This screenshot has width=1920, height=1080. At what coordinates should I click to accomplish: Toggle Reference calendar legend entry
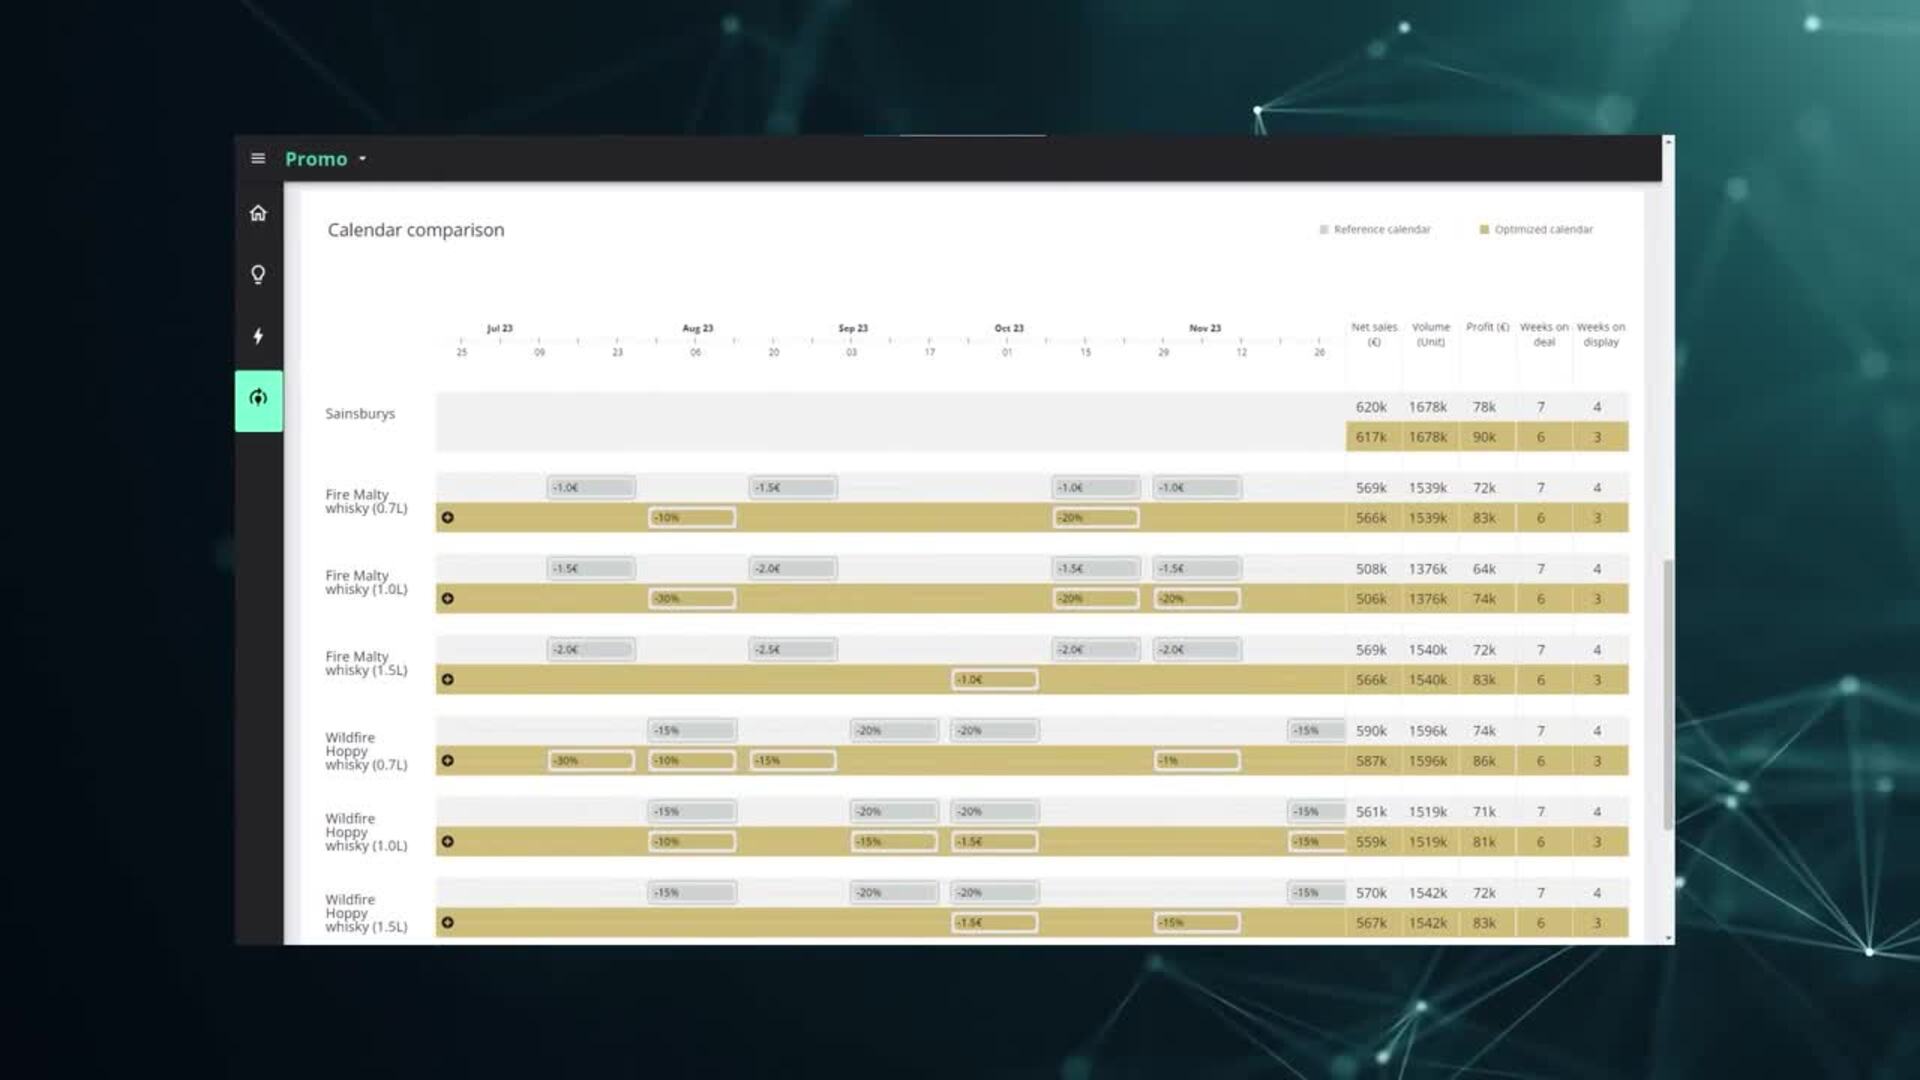1375,229
